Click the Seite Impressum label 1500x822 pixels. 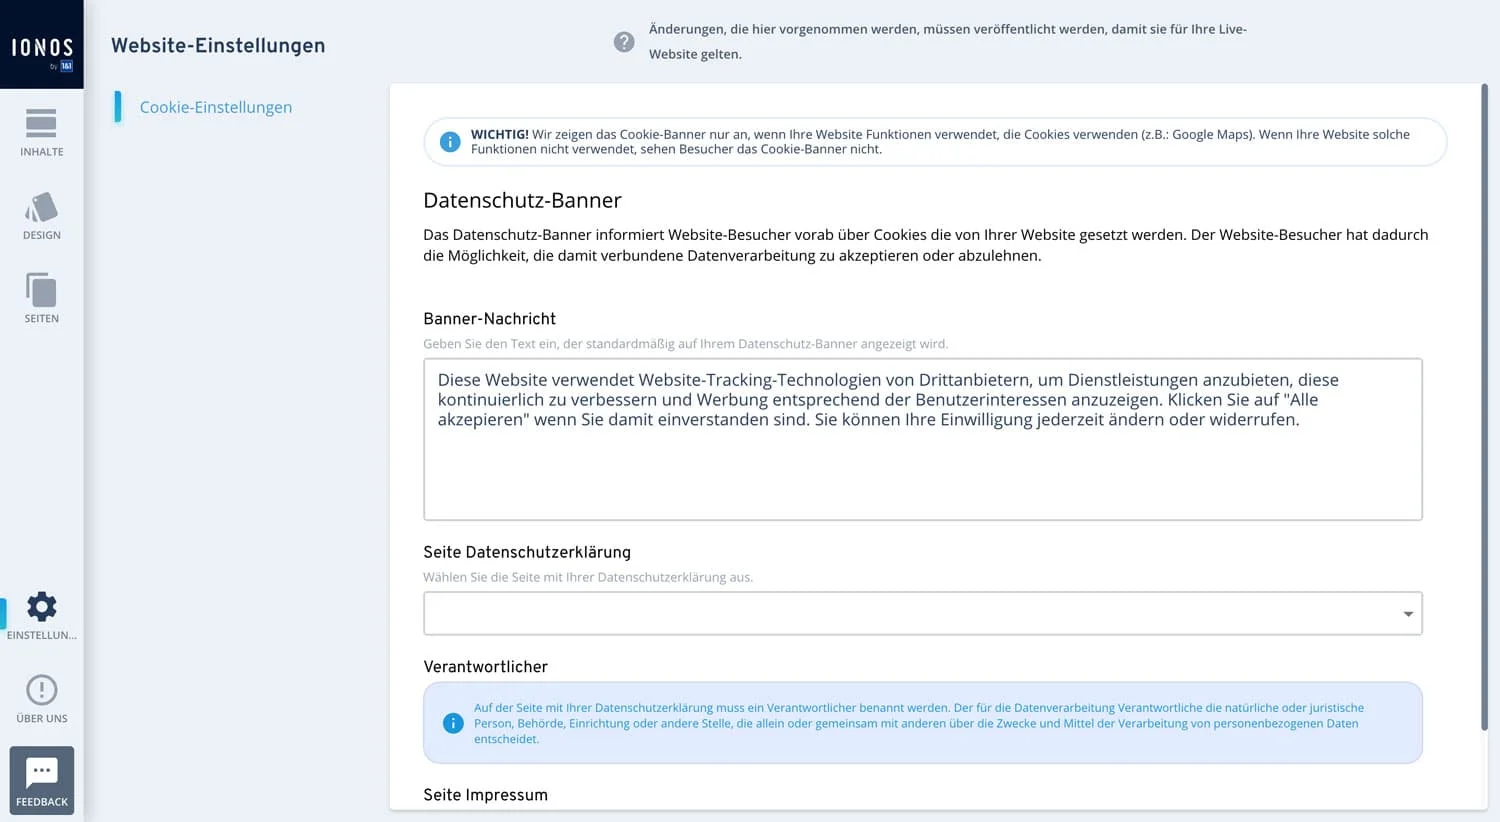(x=485, y=794)
